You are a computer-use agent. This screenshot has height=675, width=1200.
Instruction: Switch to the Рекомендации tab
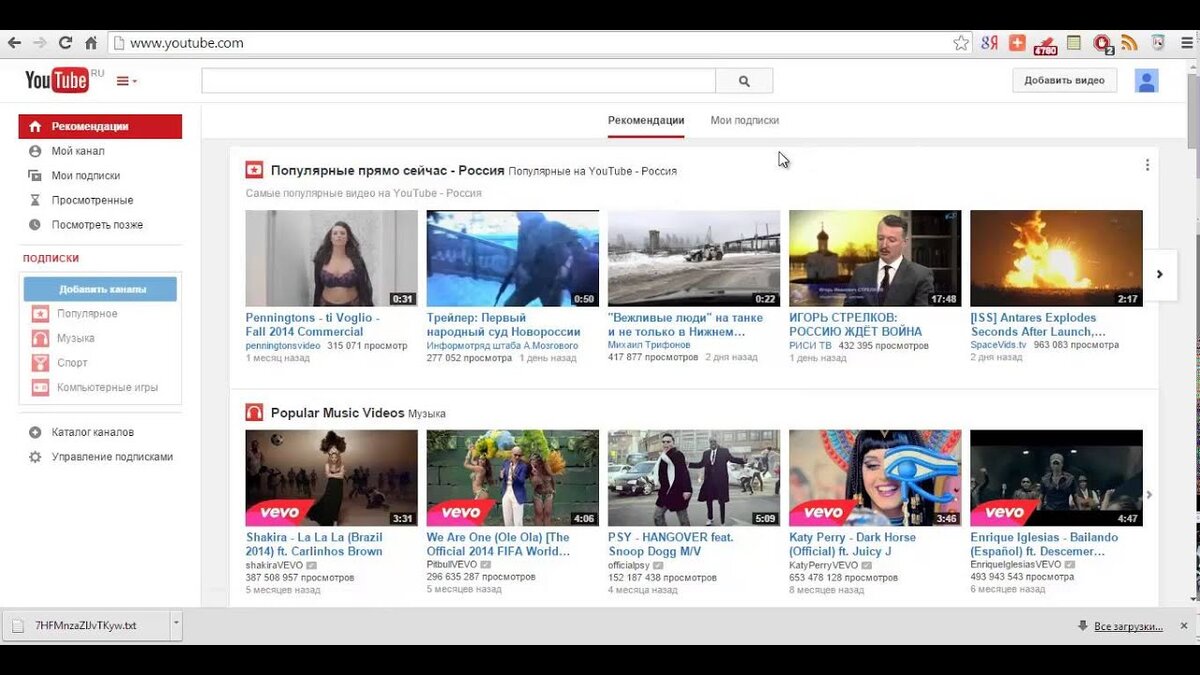(646, 120)
